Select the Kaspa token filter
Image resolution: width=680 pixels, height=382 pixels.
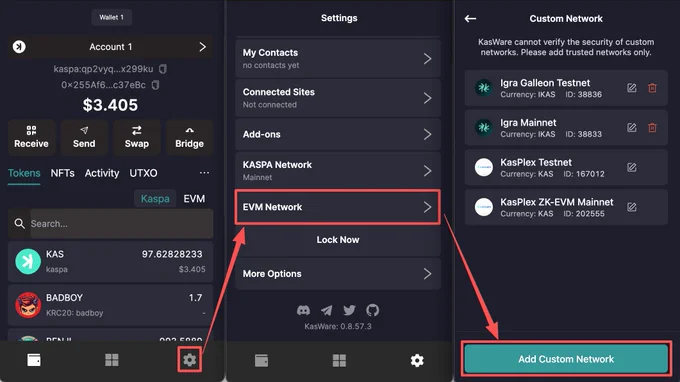point(155,199)
